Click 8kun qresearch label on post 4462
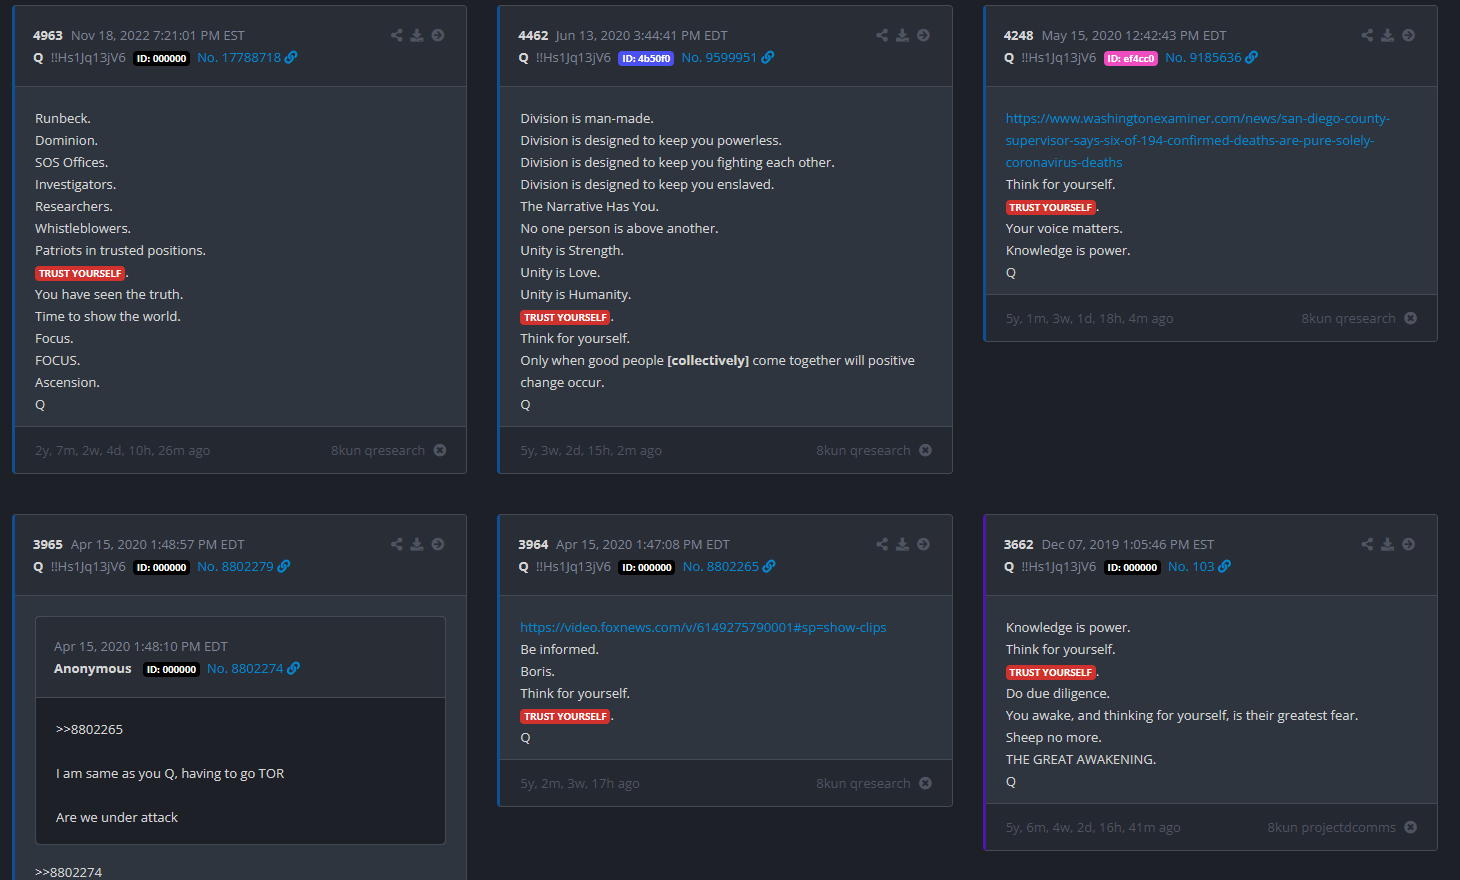1460x880 pixels. pos(863,450)
